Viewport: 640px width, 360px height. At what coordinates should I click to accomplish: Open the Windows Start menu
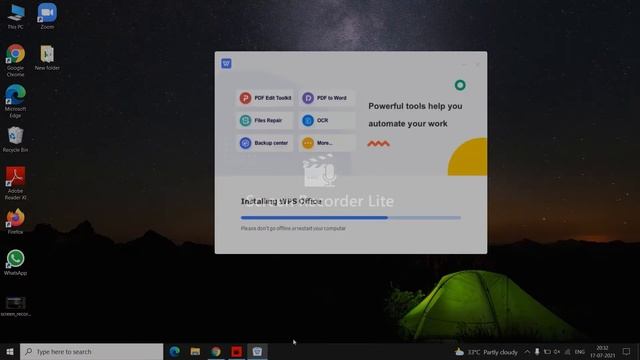[10, 351]
